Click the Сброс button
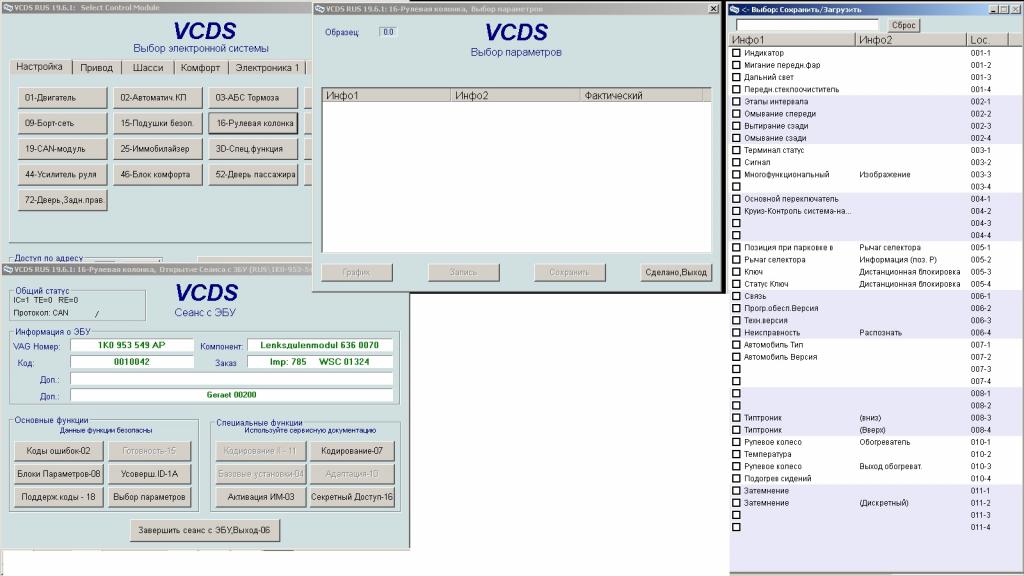The height and width of the screenshot is (576, 1024). click(x=903, y=25)
